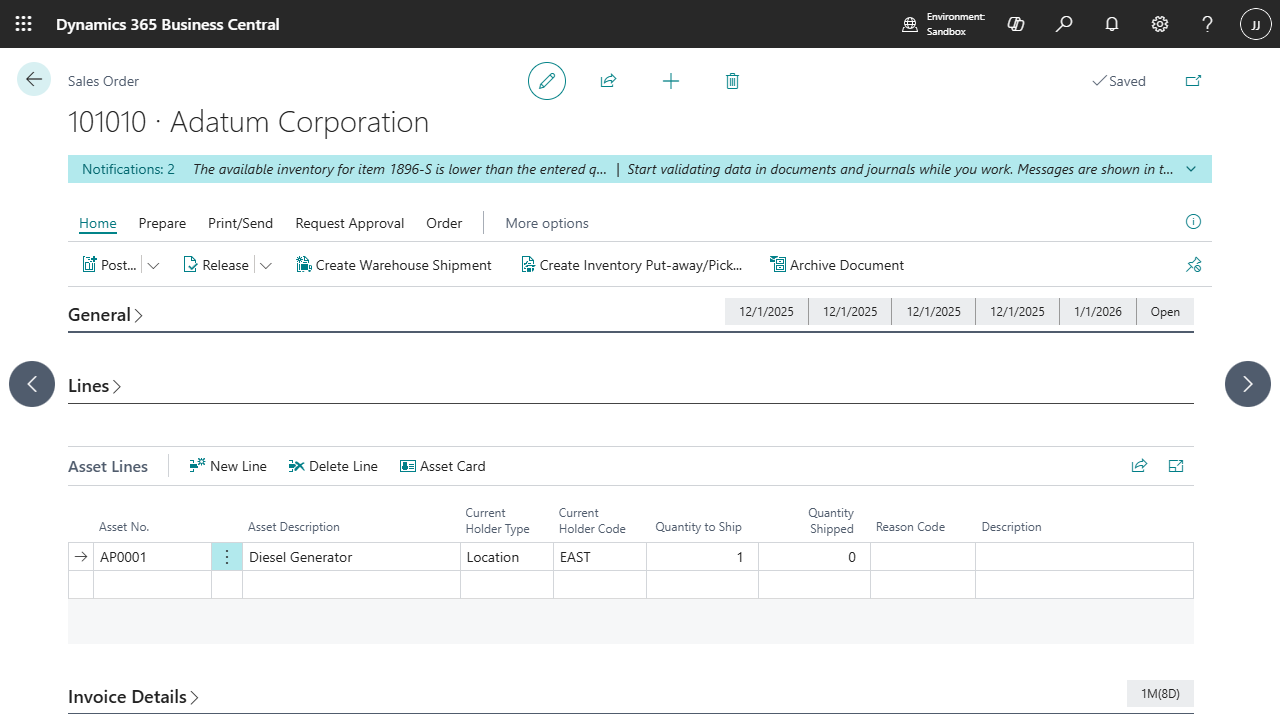The width and height of the screenshot is (1280, 720).
Task: Click the pin action bar icon
Action: 1193,265
